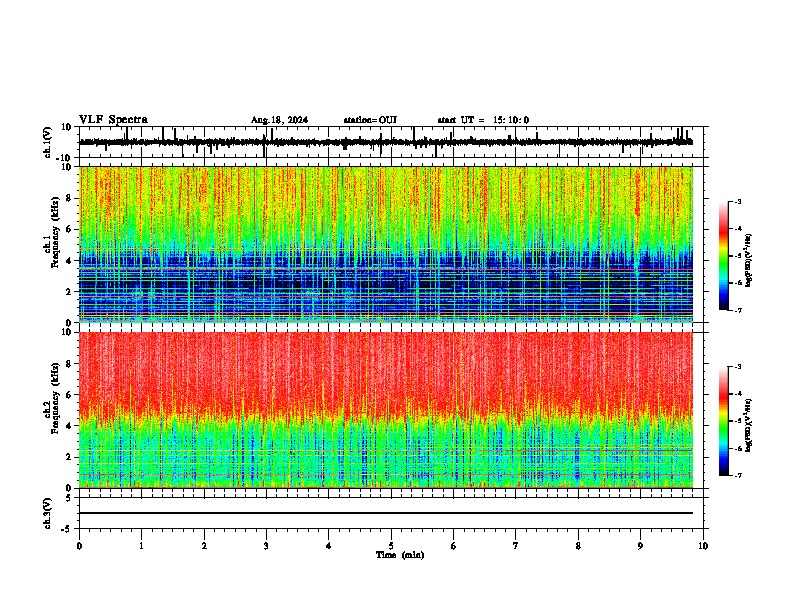Click the "station=OUJ" label
The image size is (792, 612).
370,120
